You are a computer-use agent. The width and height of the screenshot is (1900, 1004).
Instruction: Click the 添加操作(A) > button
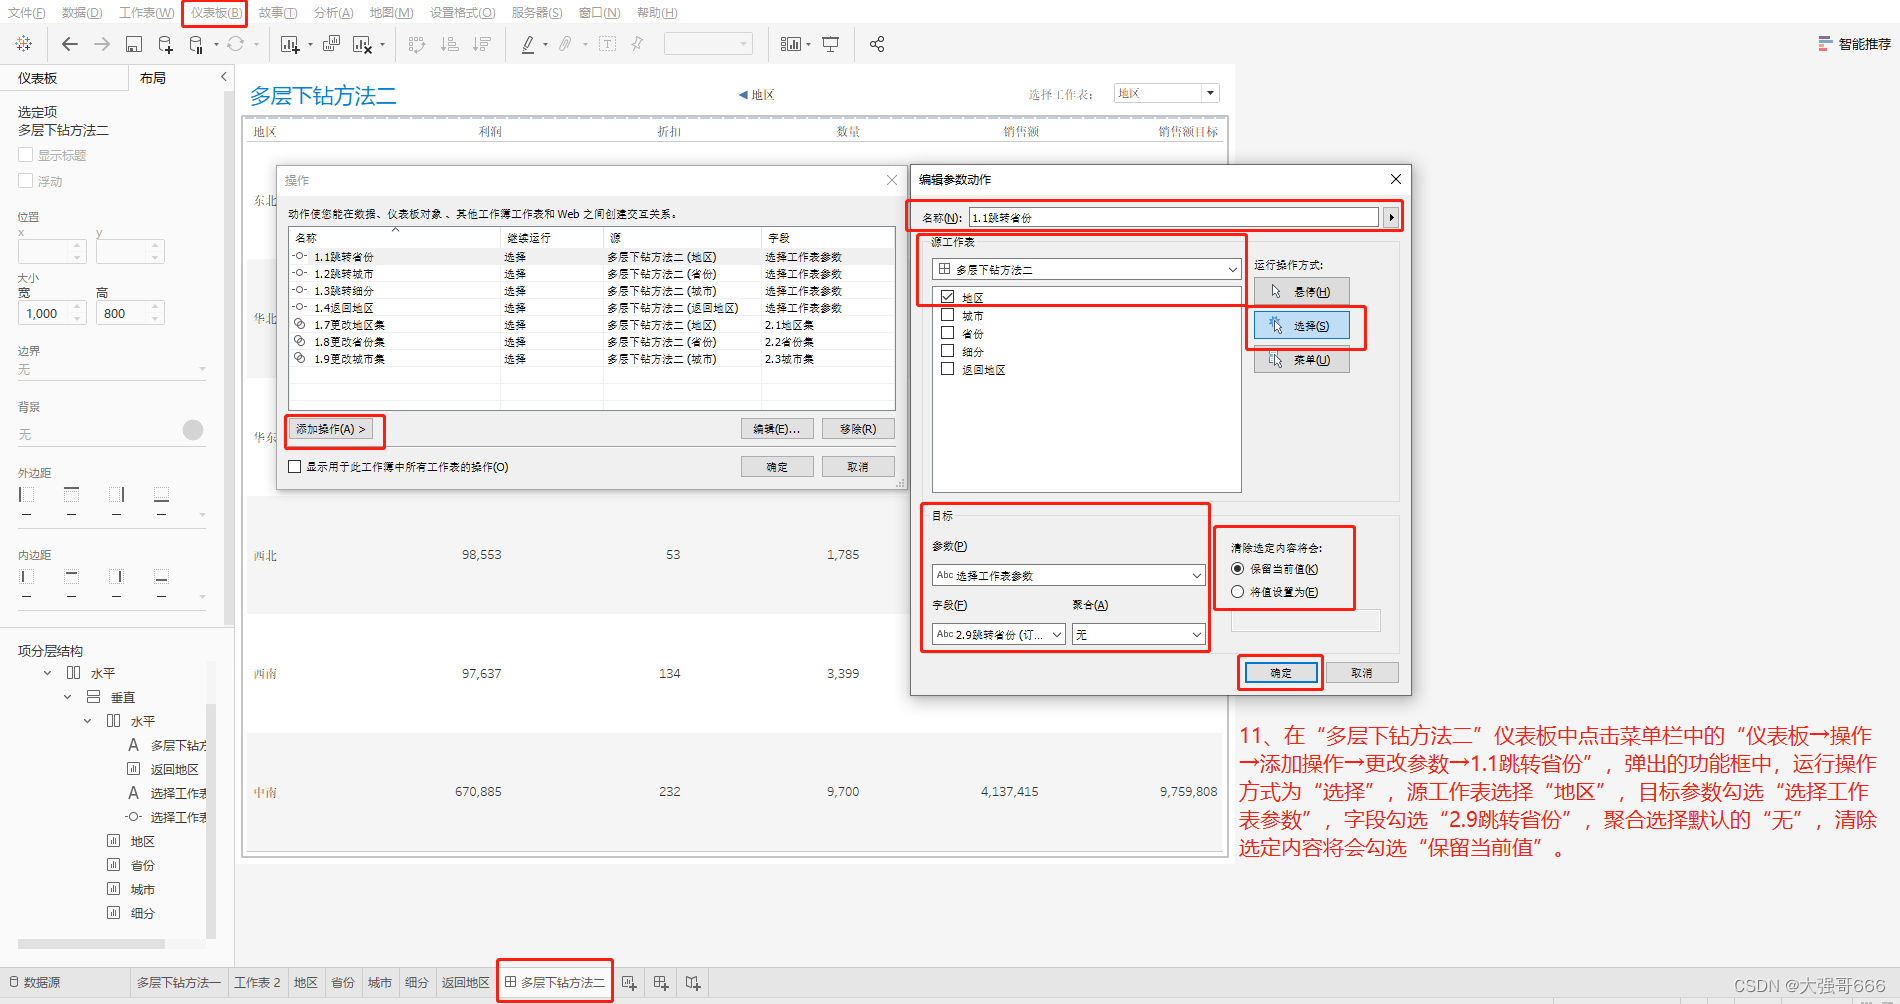(331, 429)
